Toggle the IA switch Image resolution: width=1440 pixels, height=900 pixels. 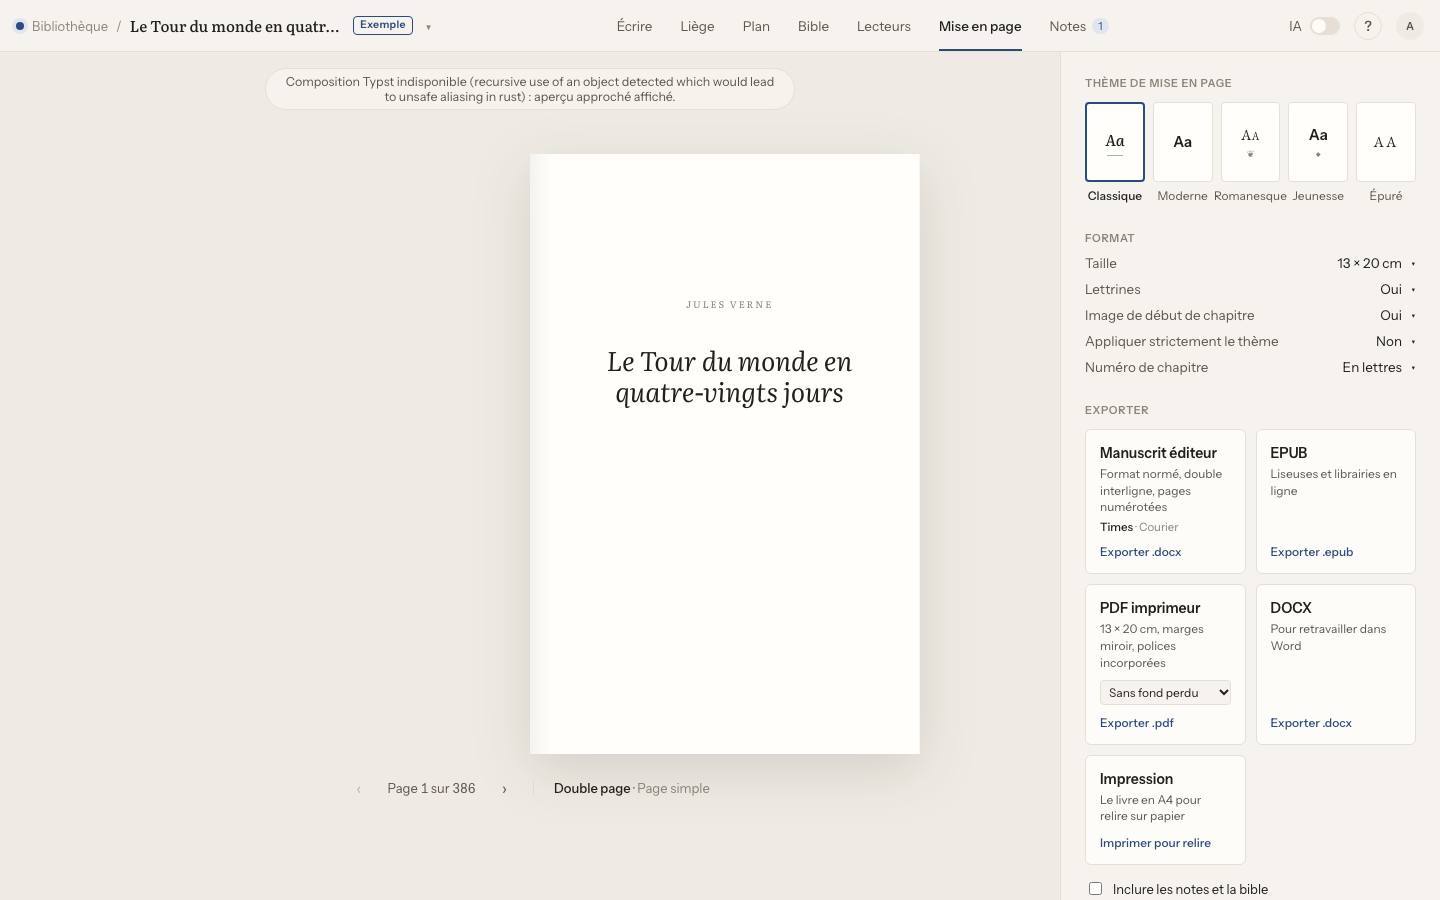coord(1324,26)
